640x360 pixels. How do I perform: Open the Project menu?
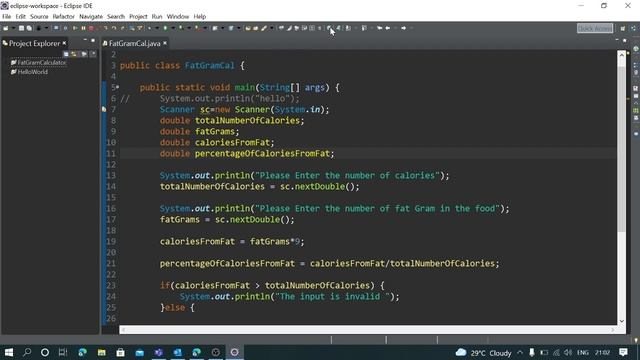[x=138, y=17]
